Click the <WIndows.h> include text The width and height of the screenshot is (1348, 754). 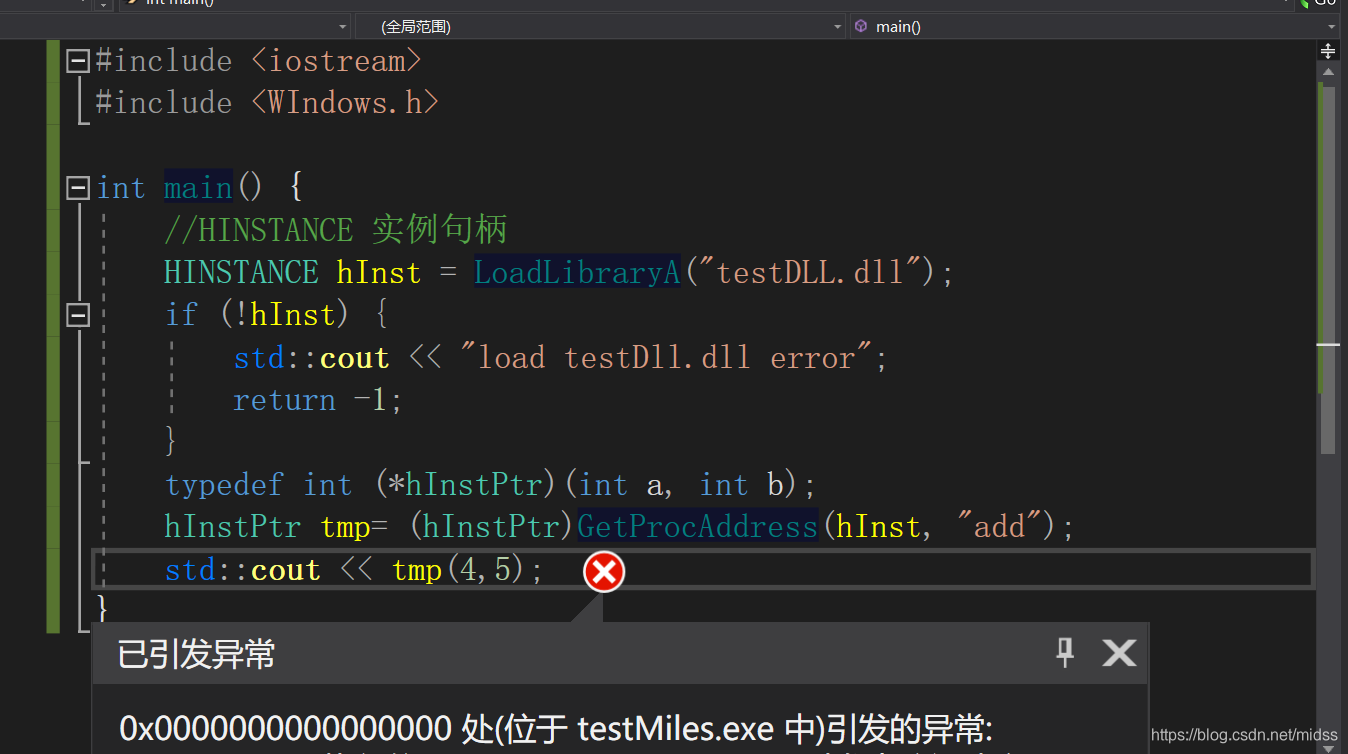click(x=345, y=103)
